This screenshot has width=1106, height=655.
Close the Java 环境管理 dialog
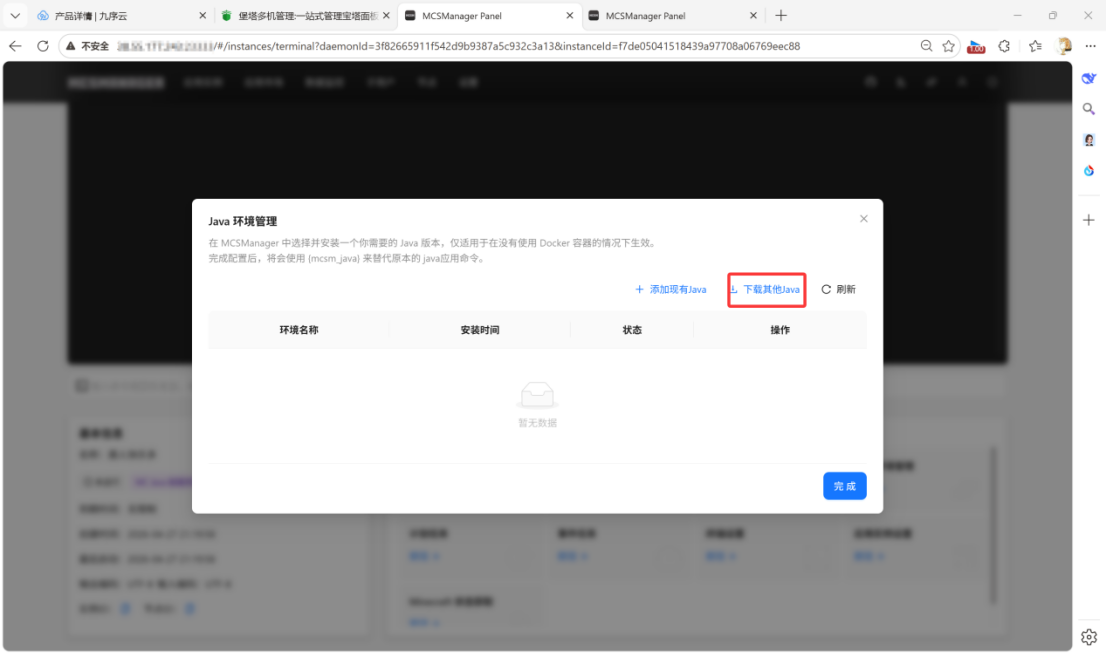pyautogui.click(x=863, y=219)
